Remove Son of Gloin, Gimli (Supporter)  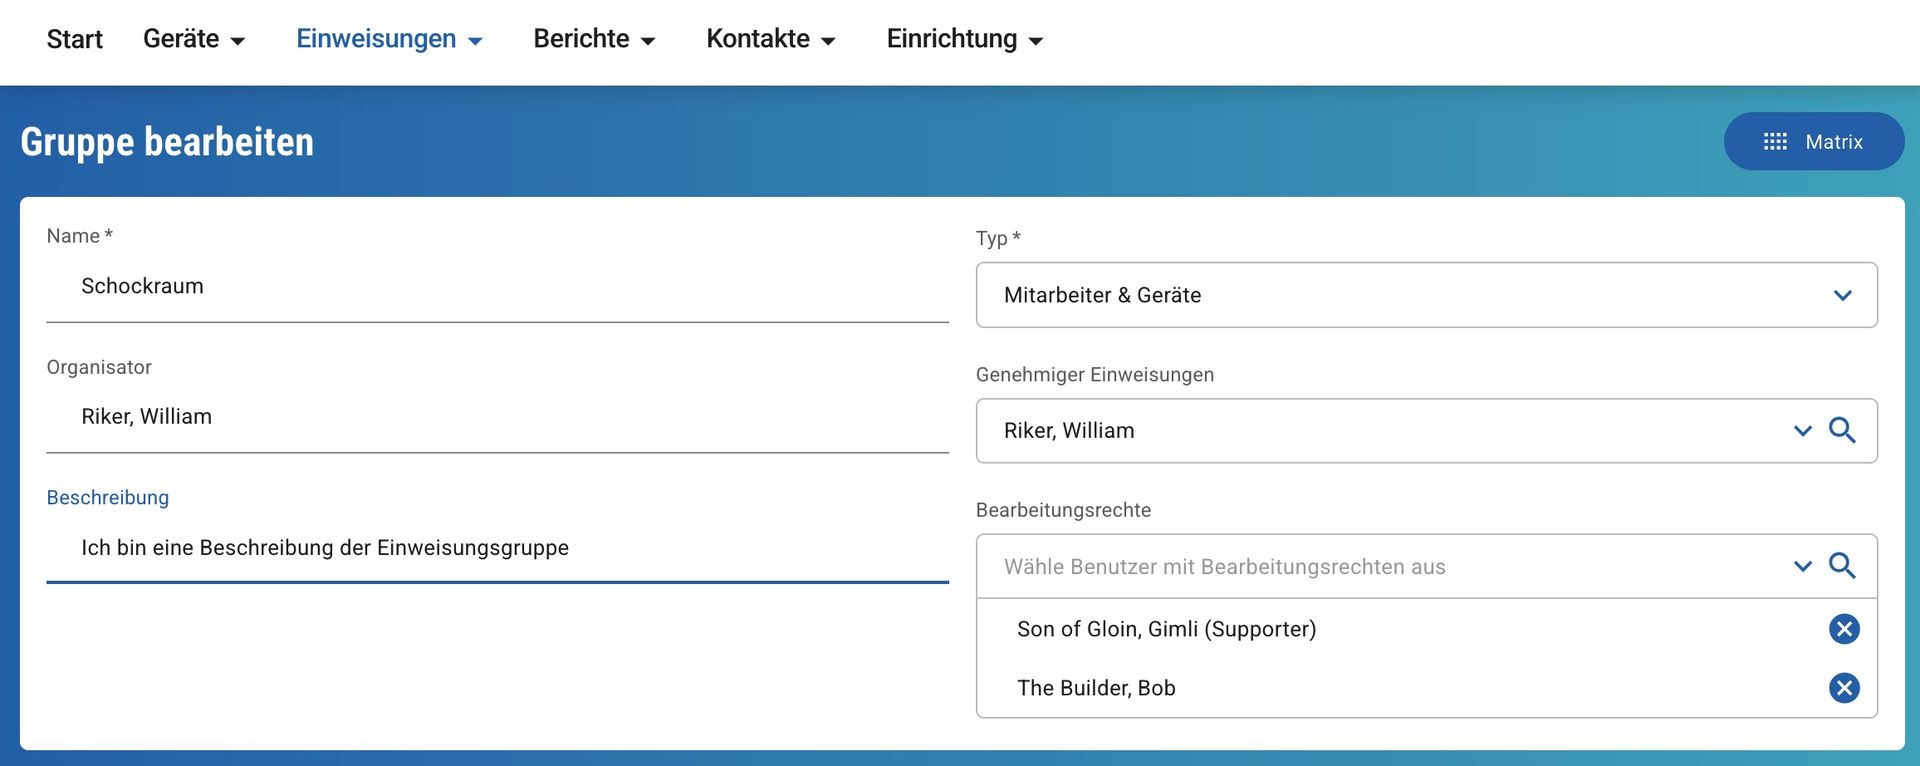click(1844, 629)
